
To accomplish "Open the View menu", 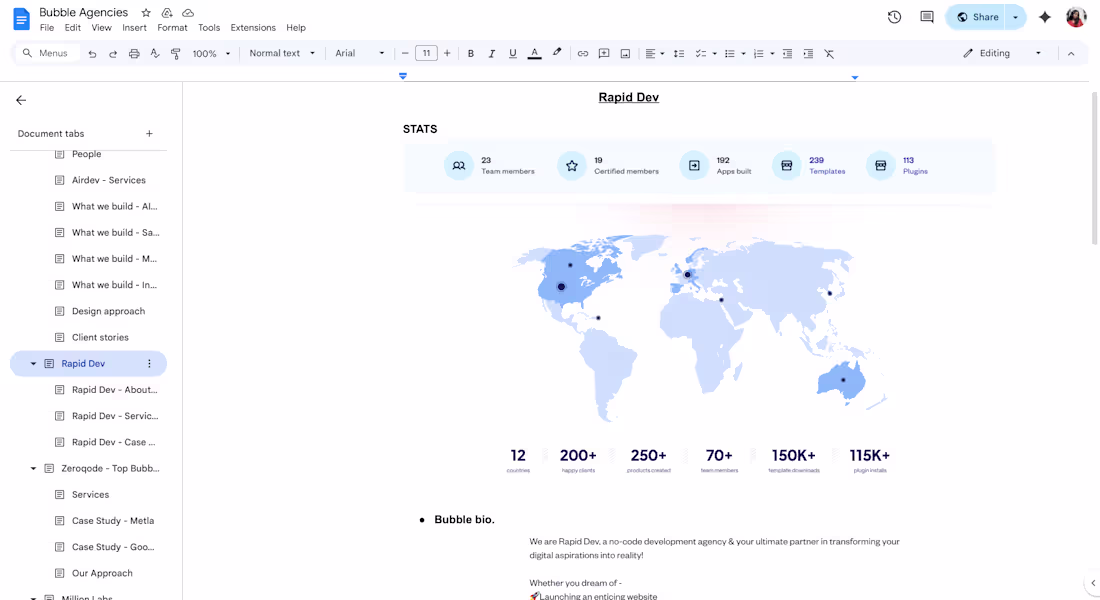I will point(102,28).
